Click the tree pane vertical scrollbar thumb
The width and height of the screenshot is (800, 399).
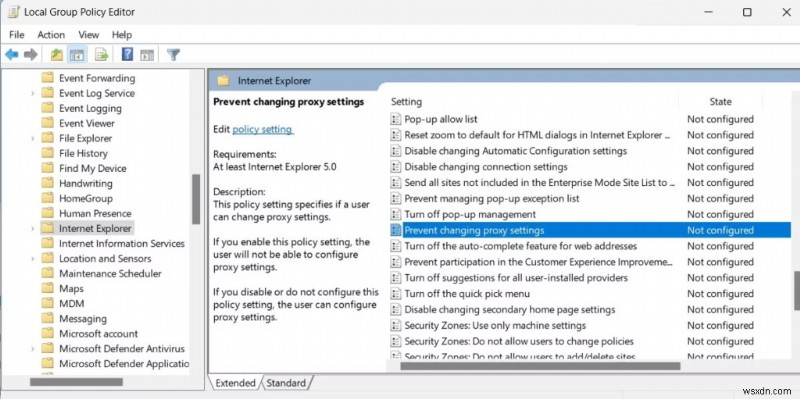pyautogui.click(x=195, y=200)
